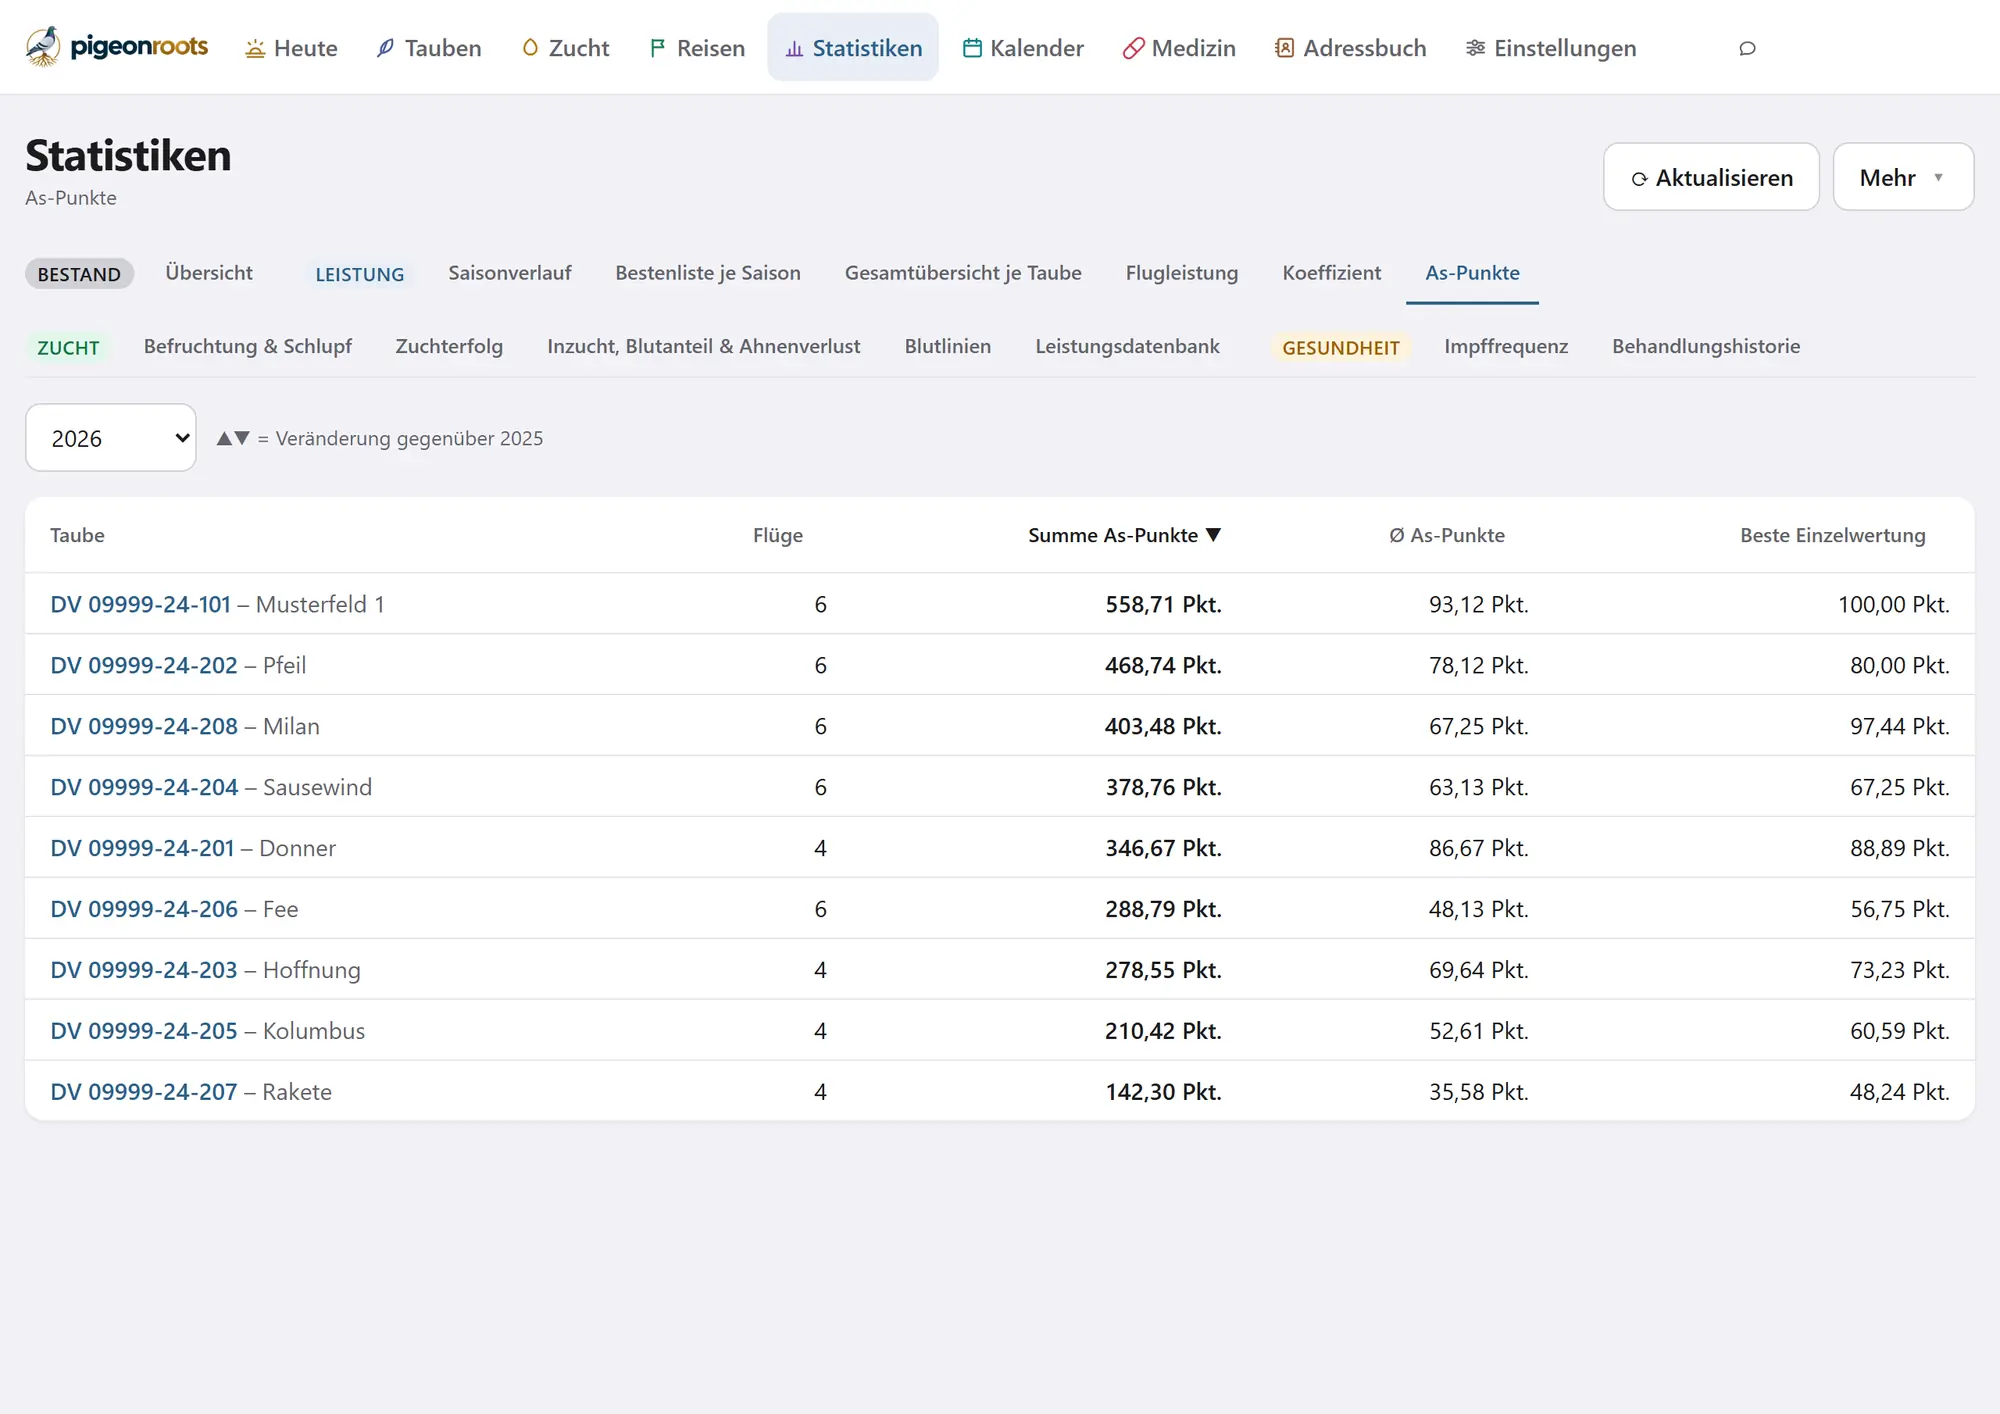Open pigeon DV 09999-24-101 Musterfeld 1
This screenshot has width=2000, height=1414.
tap(217, 604)
